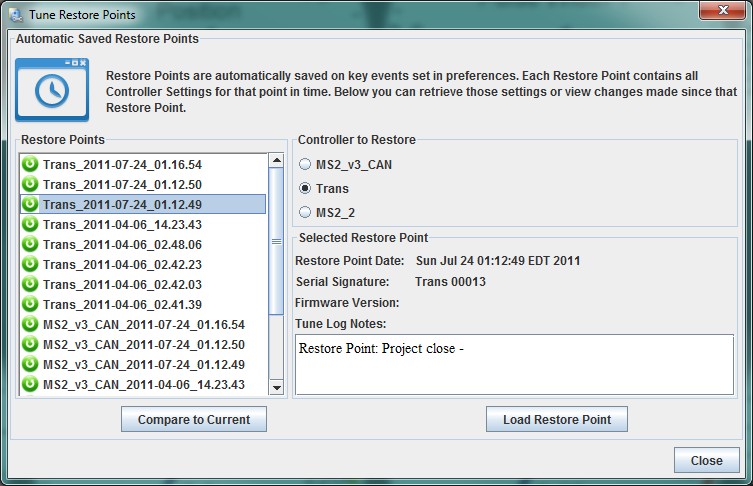Click the Firmware Version label
Image resolution: width=753 pixels, height=486 pixels.
click(347, 303)
